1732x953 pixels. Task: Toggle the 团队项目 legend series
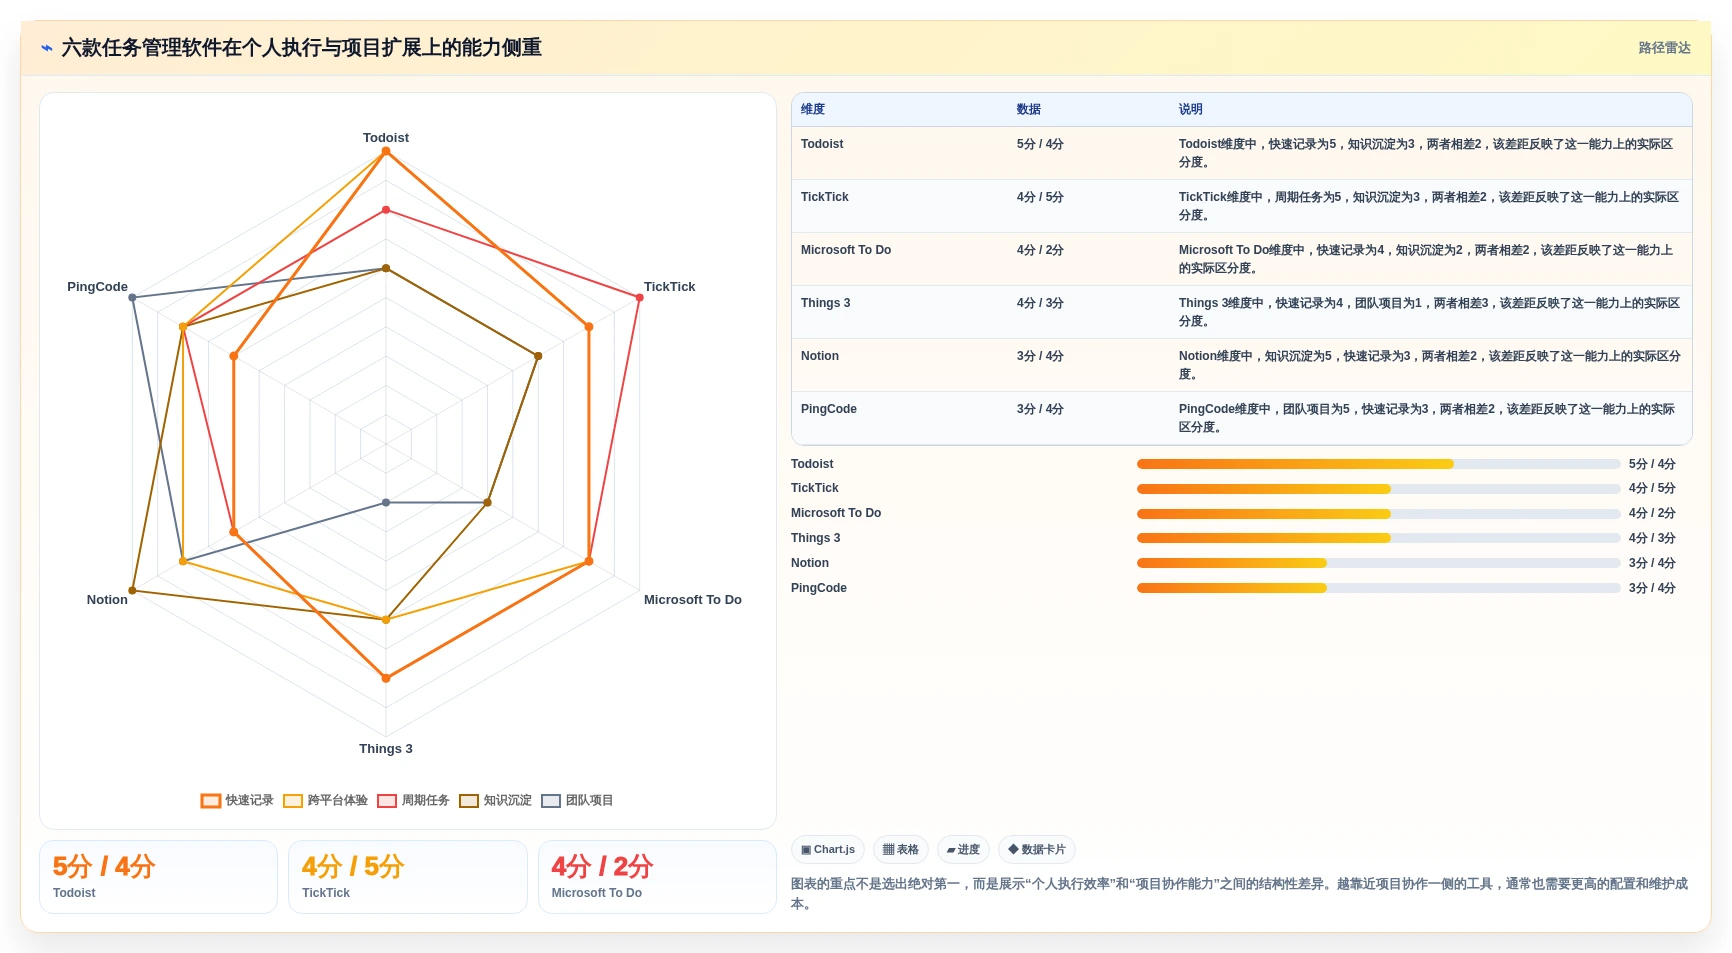tap(577, 800)
